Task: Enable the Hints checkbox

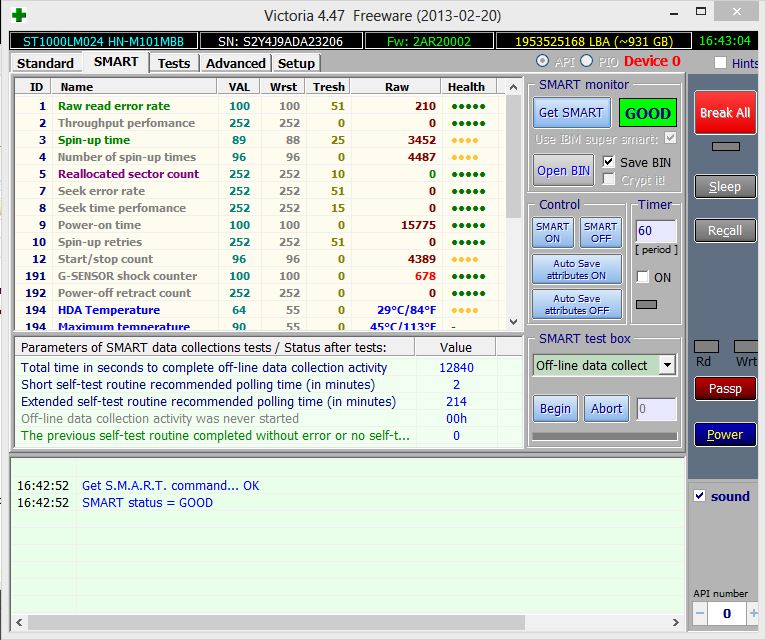Action: coord(720,63)
